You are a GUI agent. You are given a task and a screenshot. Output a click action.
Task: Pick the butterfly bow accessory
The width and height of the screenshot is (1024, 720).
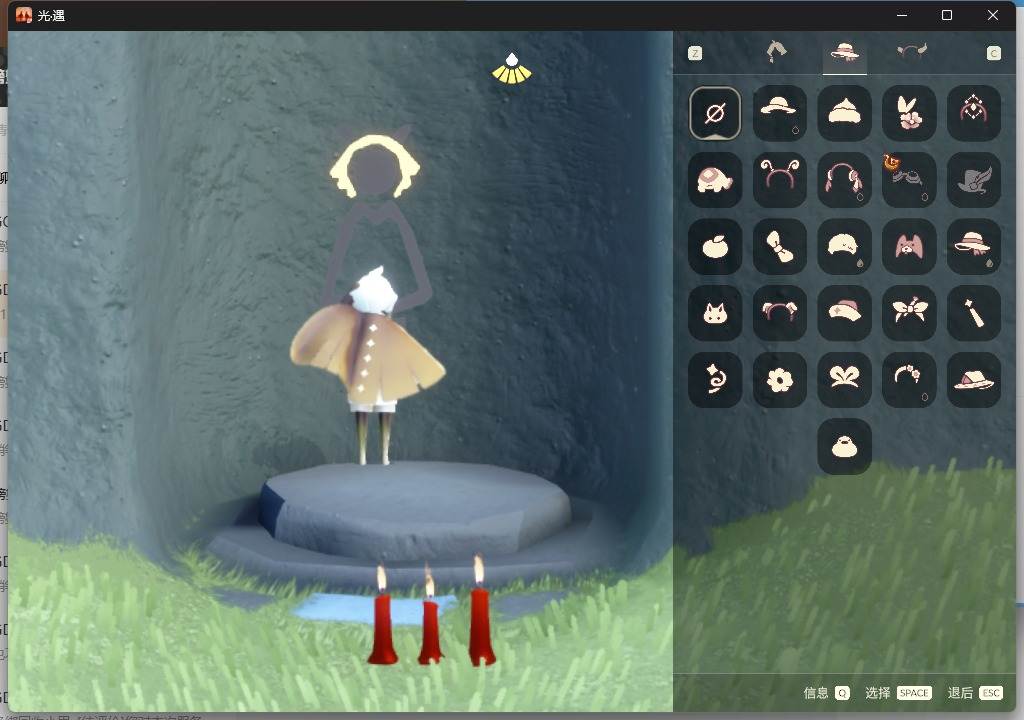[x=909, y=313]
